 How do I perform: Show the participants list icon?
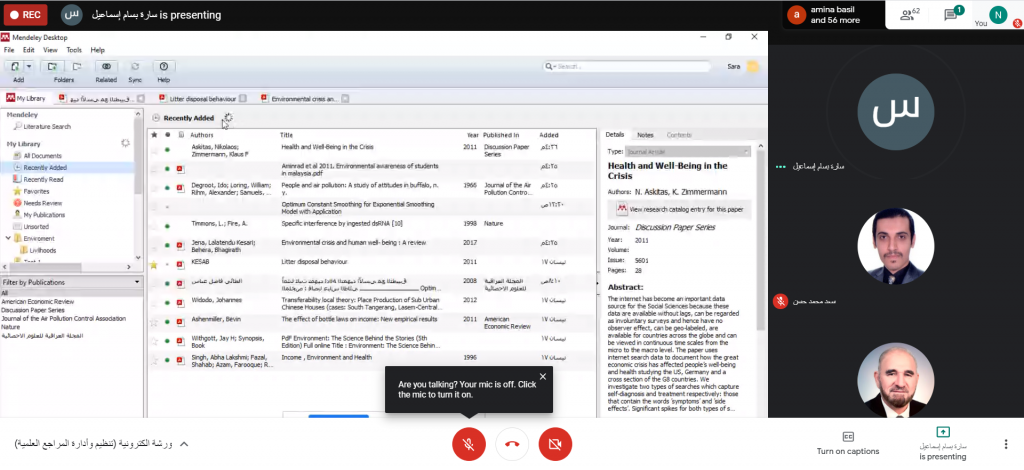(908, 14)
